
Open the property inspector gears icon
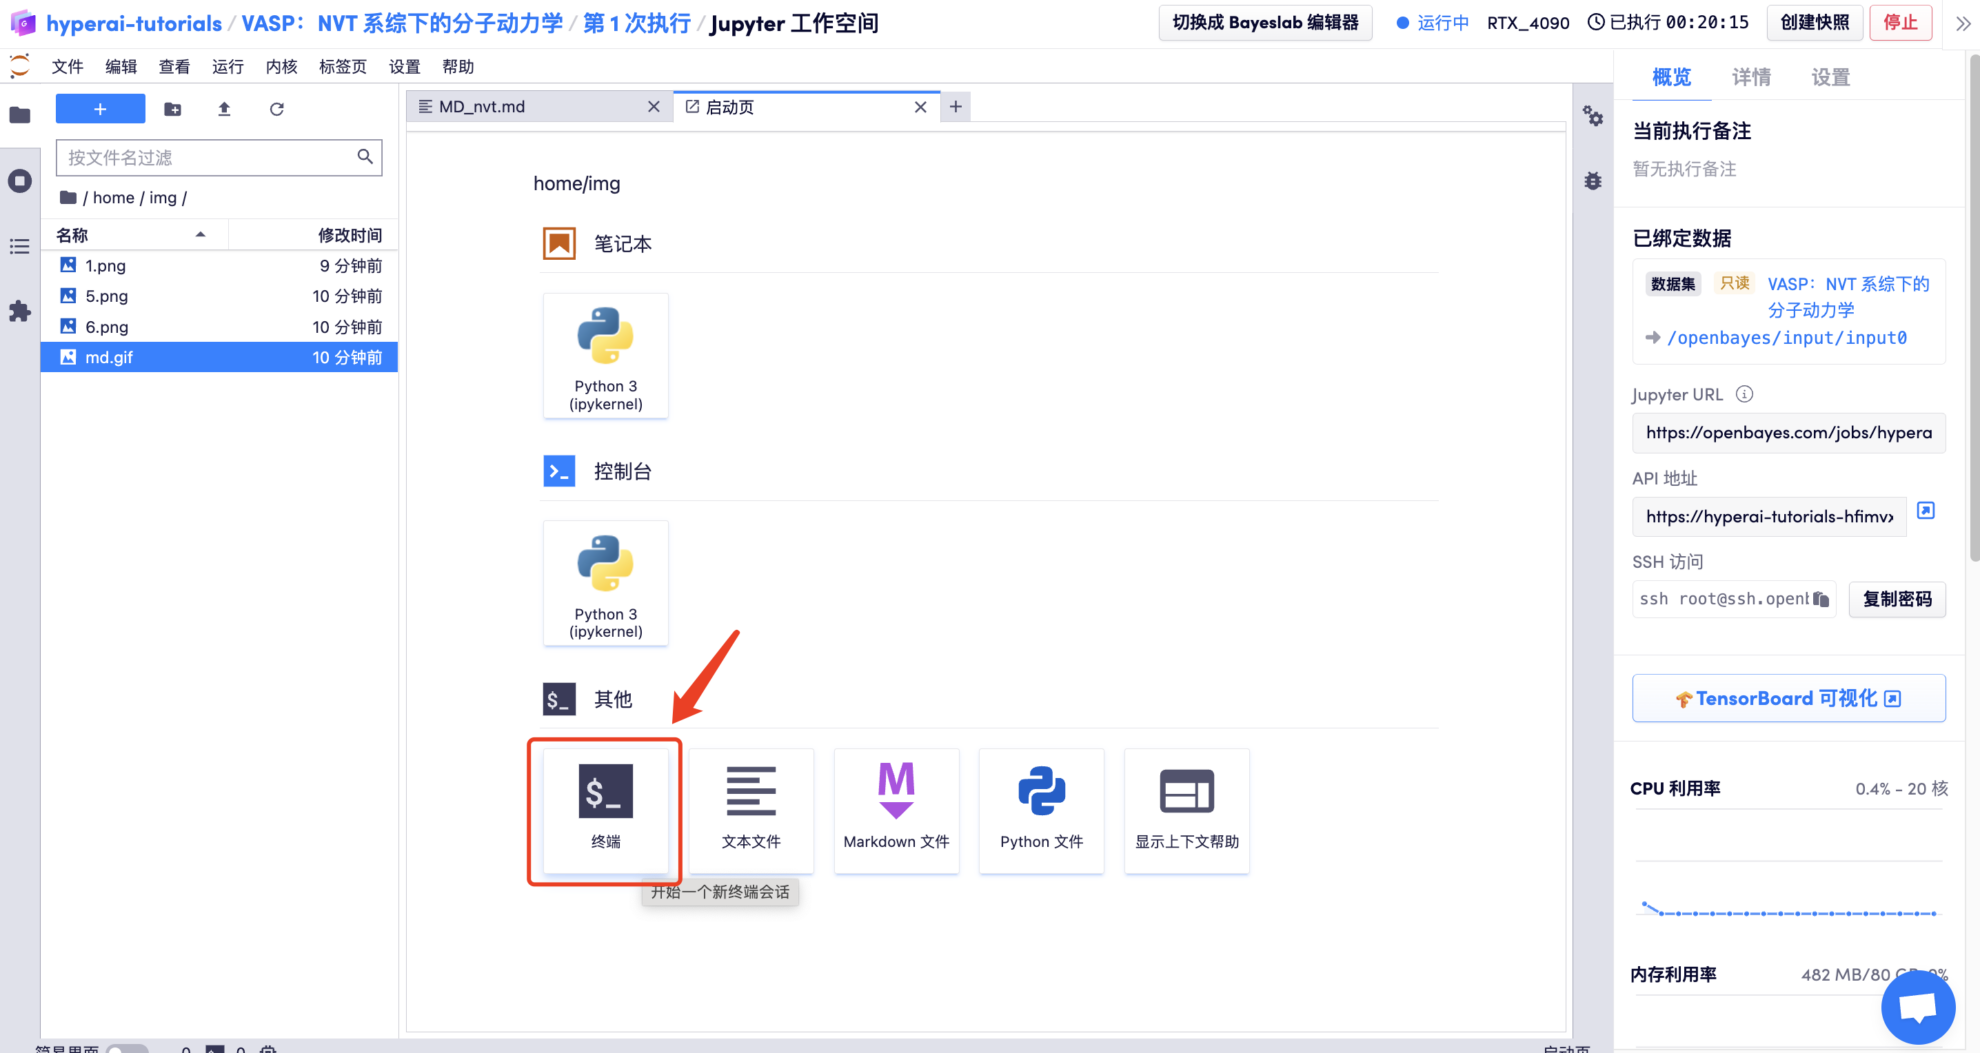tap(1593, 117)
